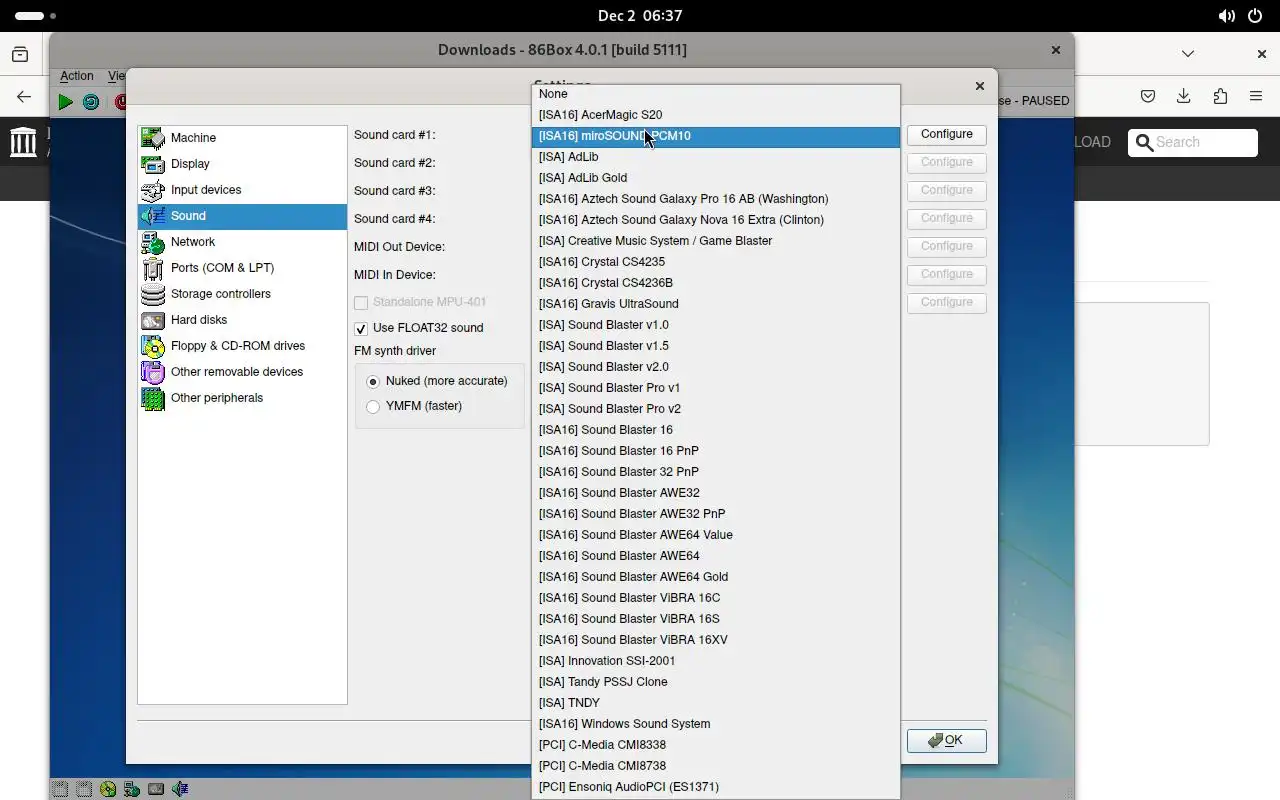Select the Input devices category icon

point(153,190)
